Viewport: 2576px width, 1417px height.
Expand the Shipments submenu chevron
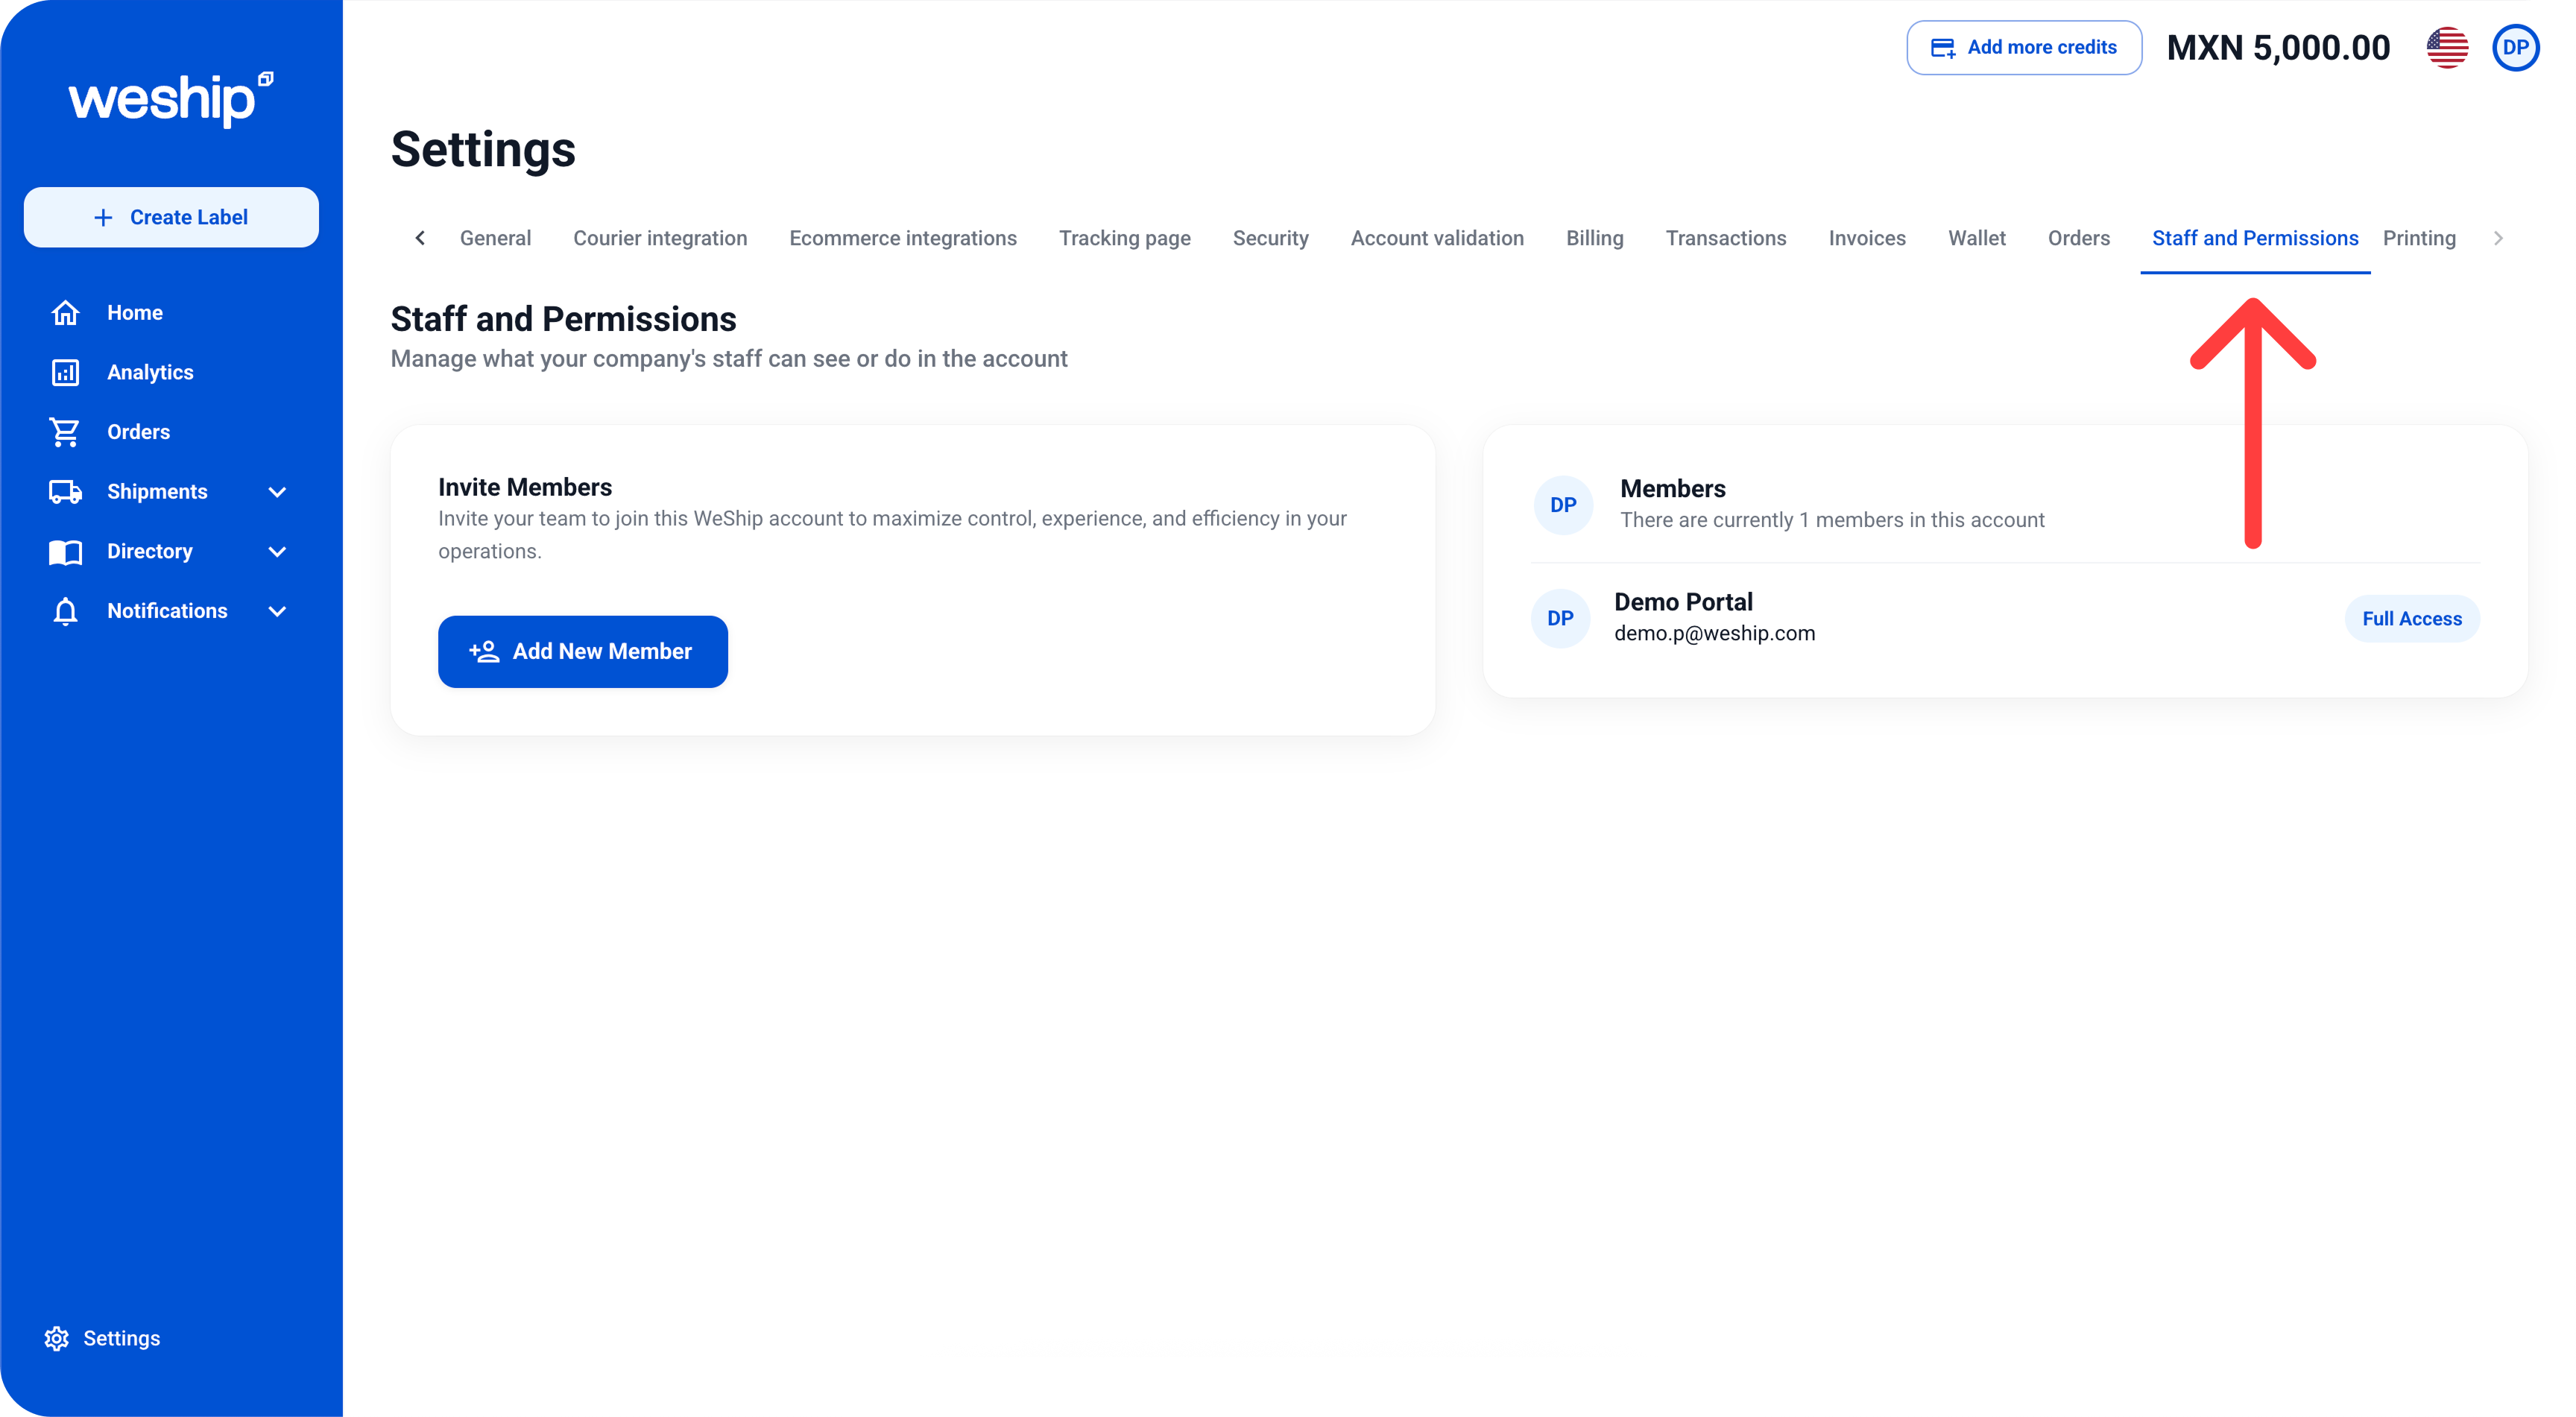278,492
